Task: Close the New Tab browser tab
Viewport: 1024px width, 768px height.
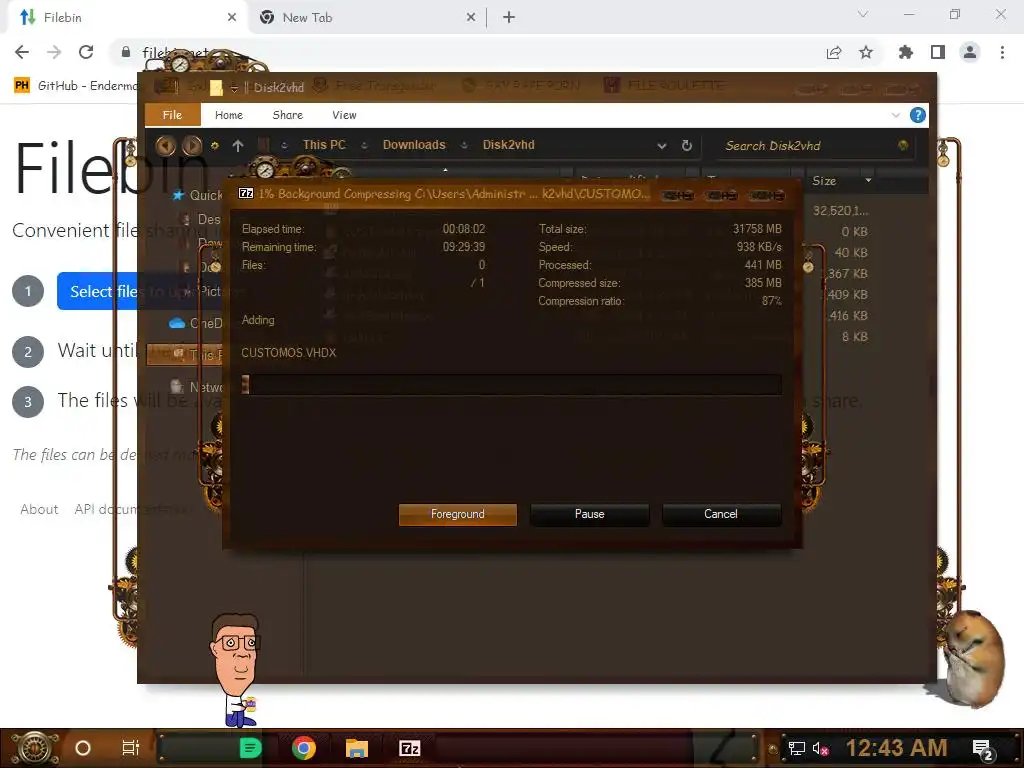Action: click(x=471, y=17)
